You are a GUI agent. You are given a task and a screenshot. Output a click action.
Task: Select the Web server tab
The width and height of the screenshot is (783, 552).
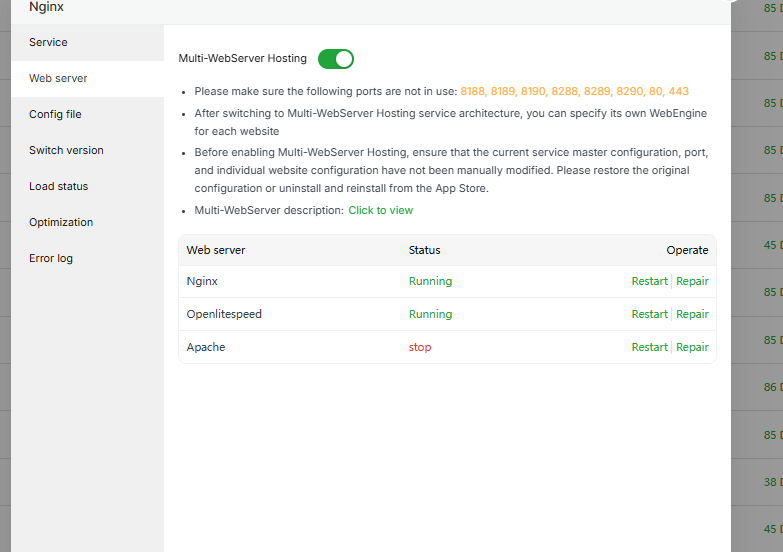[x=58, y=78]
